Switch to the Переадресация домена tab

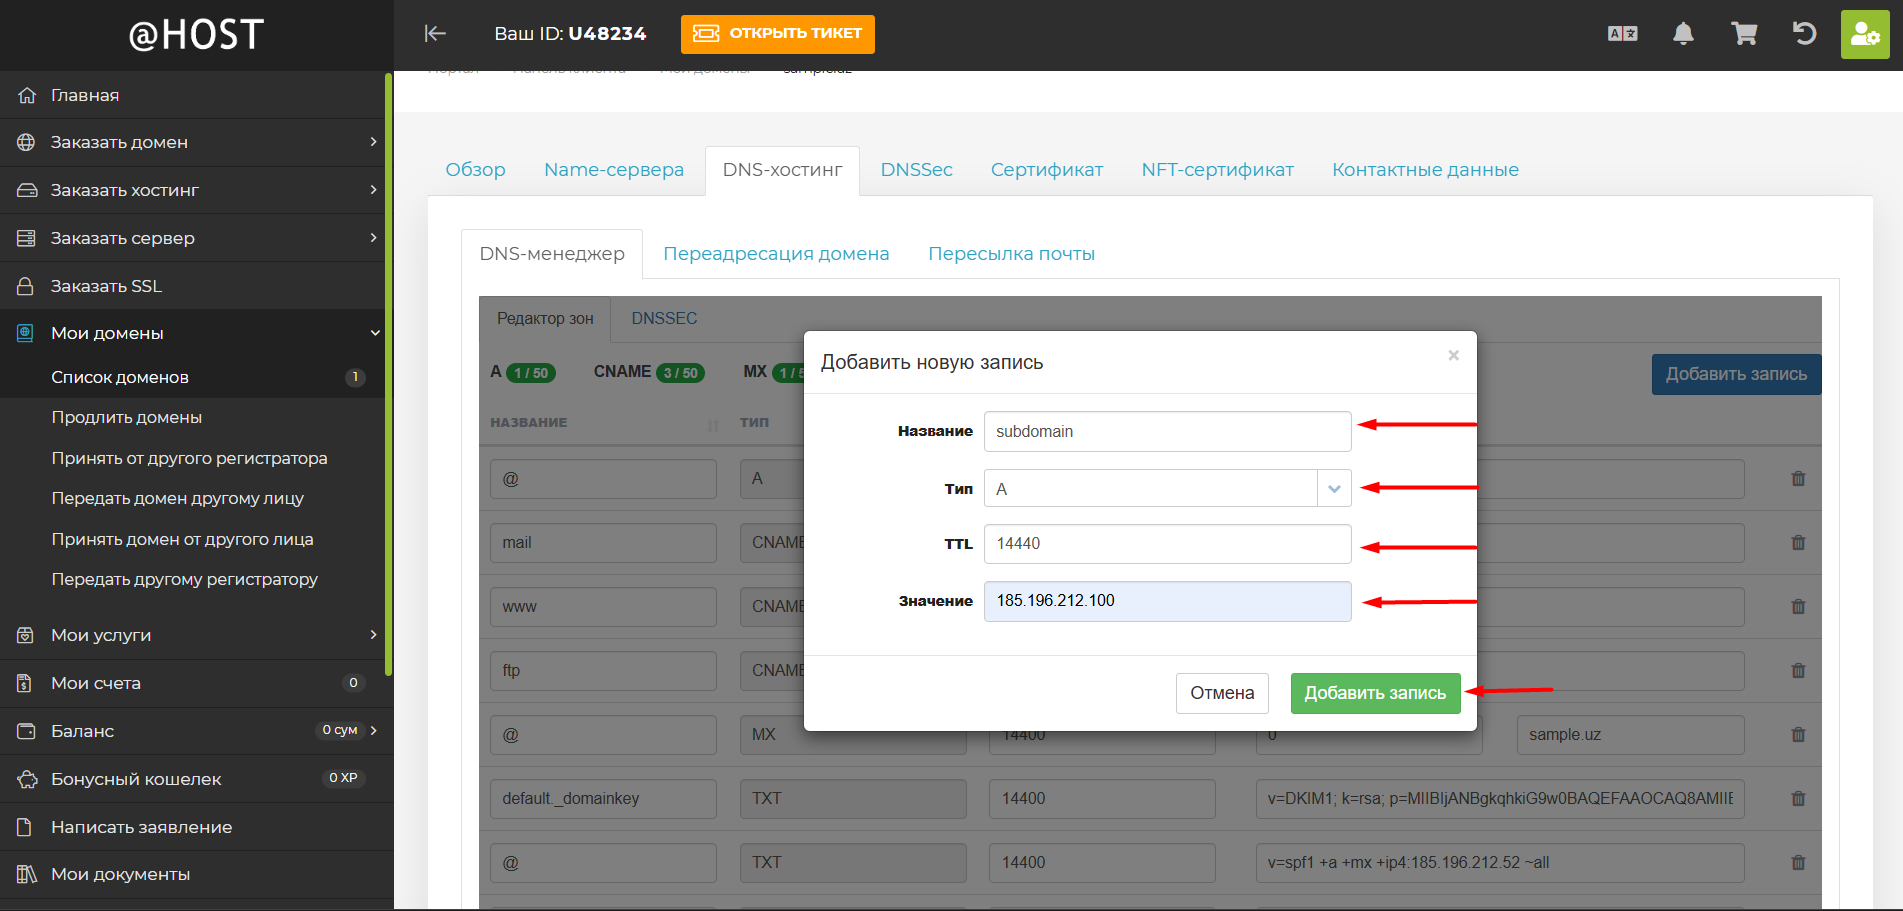(x=776, y=254)
